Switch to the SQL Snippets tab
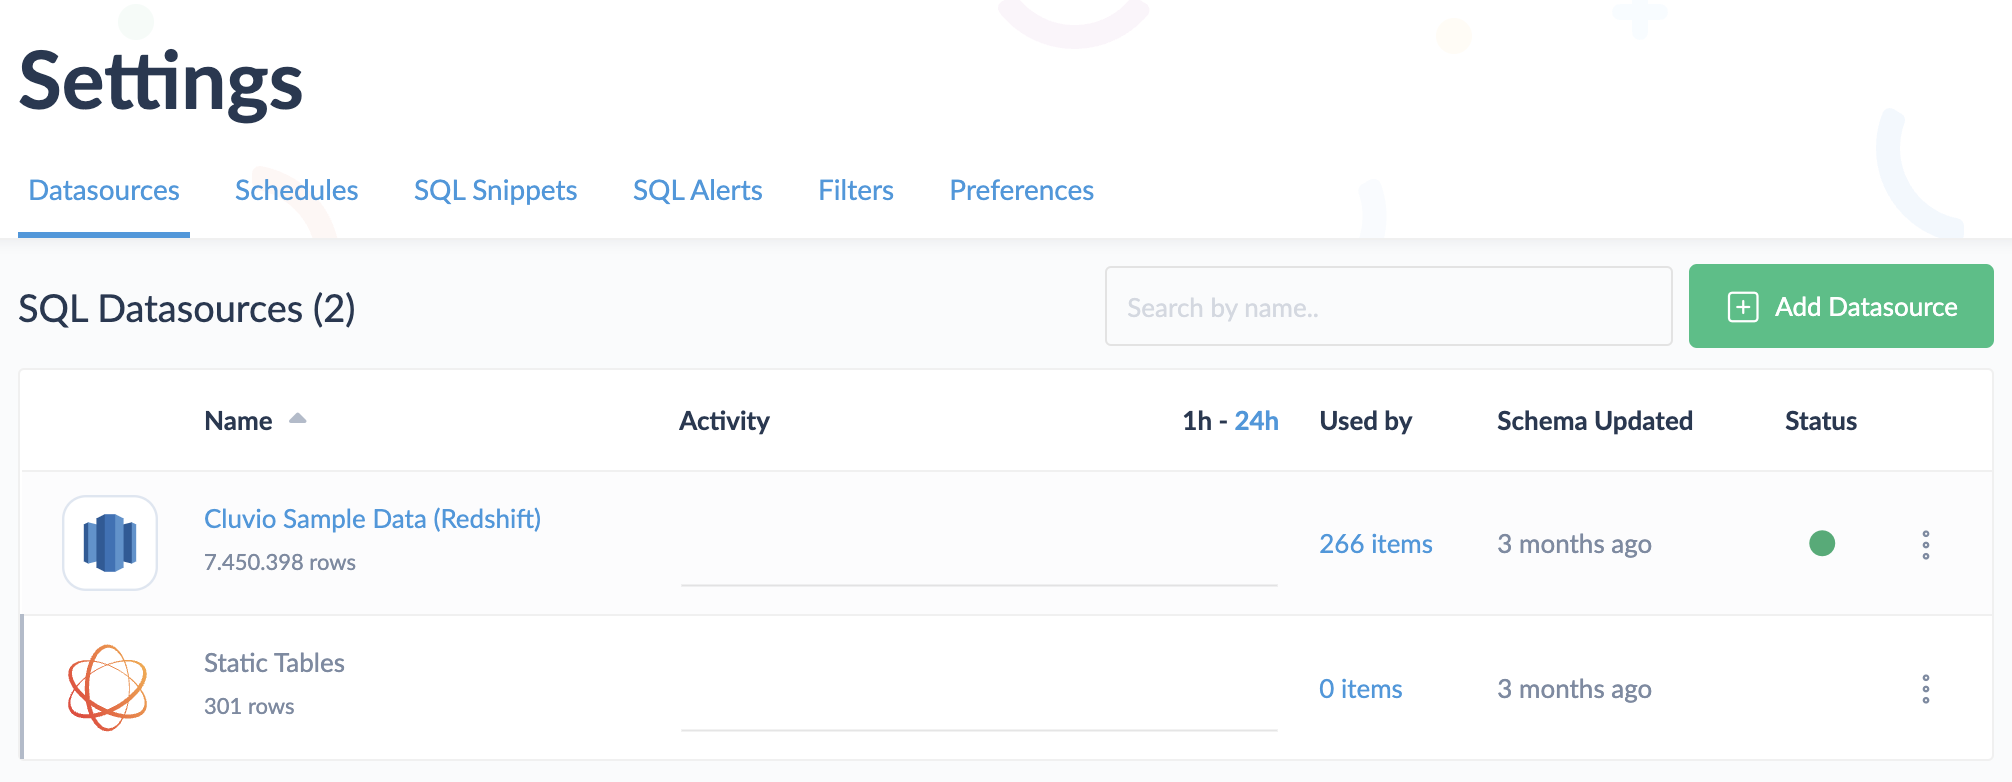The height and width of the screenshot is (782, 2012). pyautogui.click(x=495, y=190)
